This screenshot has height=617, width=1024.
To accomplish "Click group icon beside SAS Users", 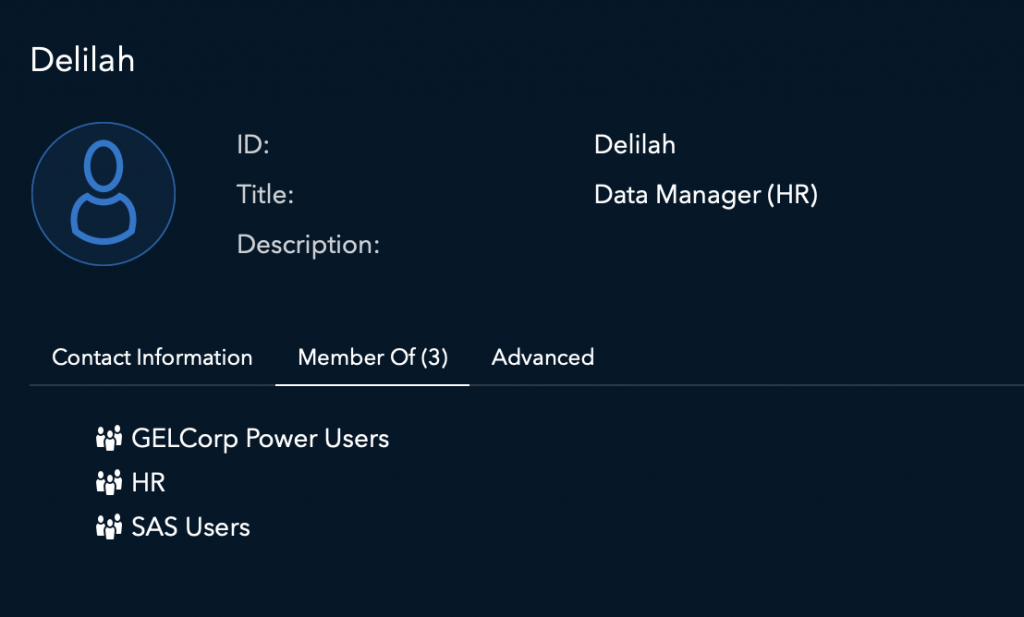I will point(107,527).
